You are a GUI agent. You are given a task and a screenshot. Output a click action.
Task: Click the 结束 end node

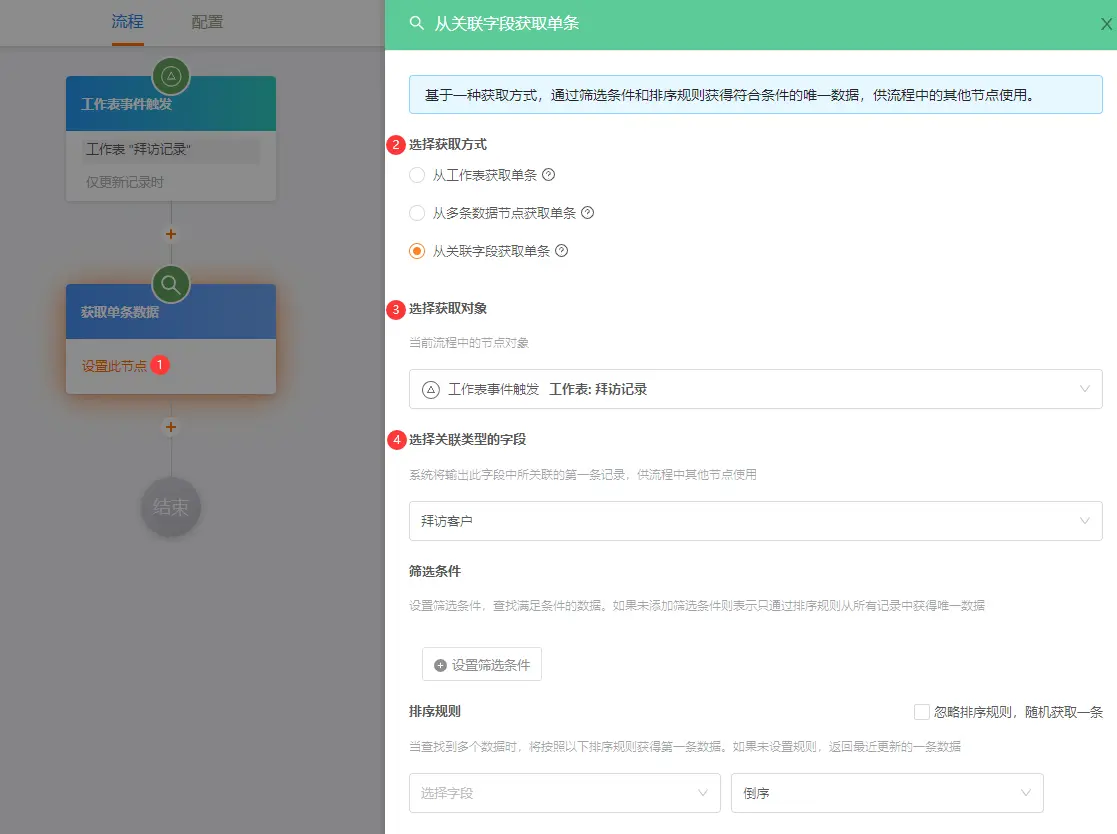pos(171,507)
